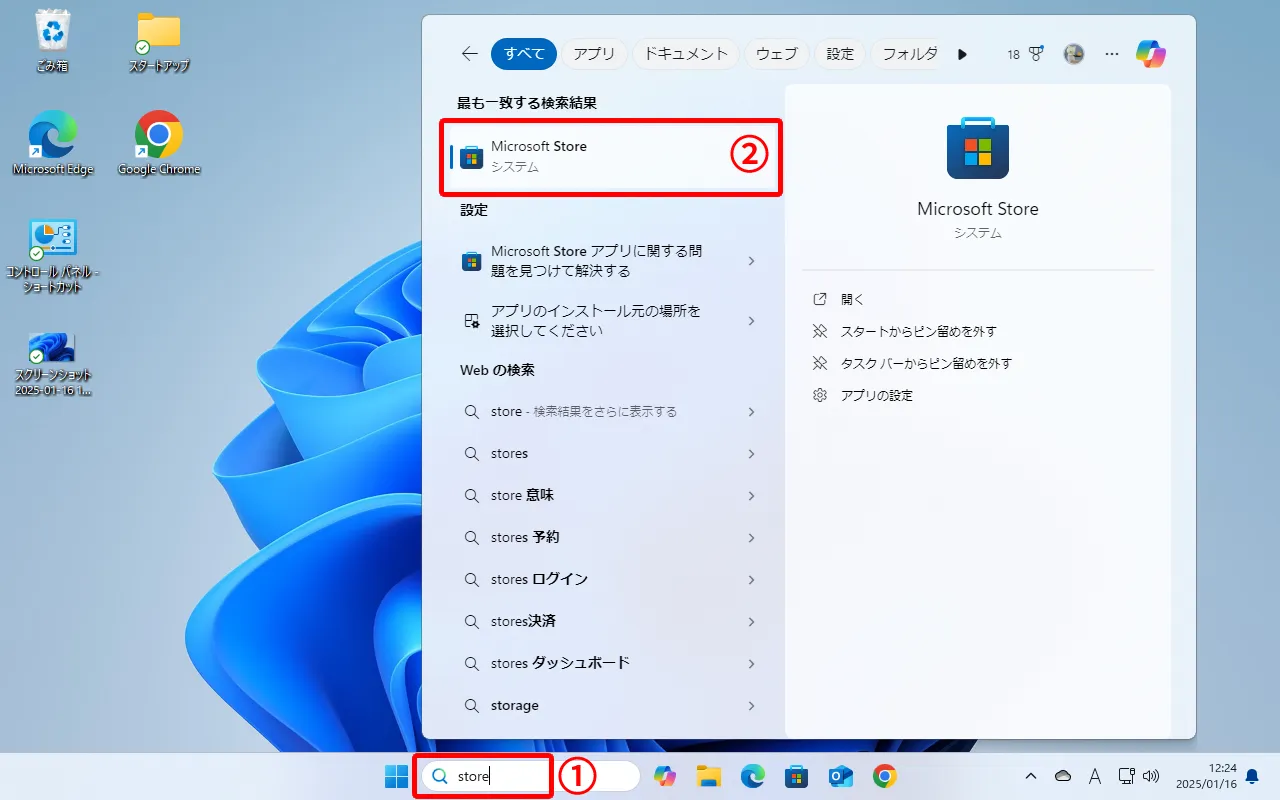The height and width of the screenshot is (800, 1280).
Task: Open the notification bell icon
Action: 1252,776
